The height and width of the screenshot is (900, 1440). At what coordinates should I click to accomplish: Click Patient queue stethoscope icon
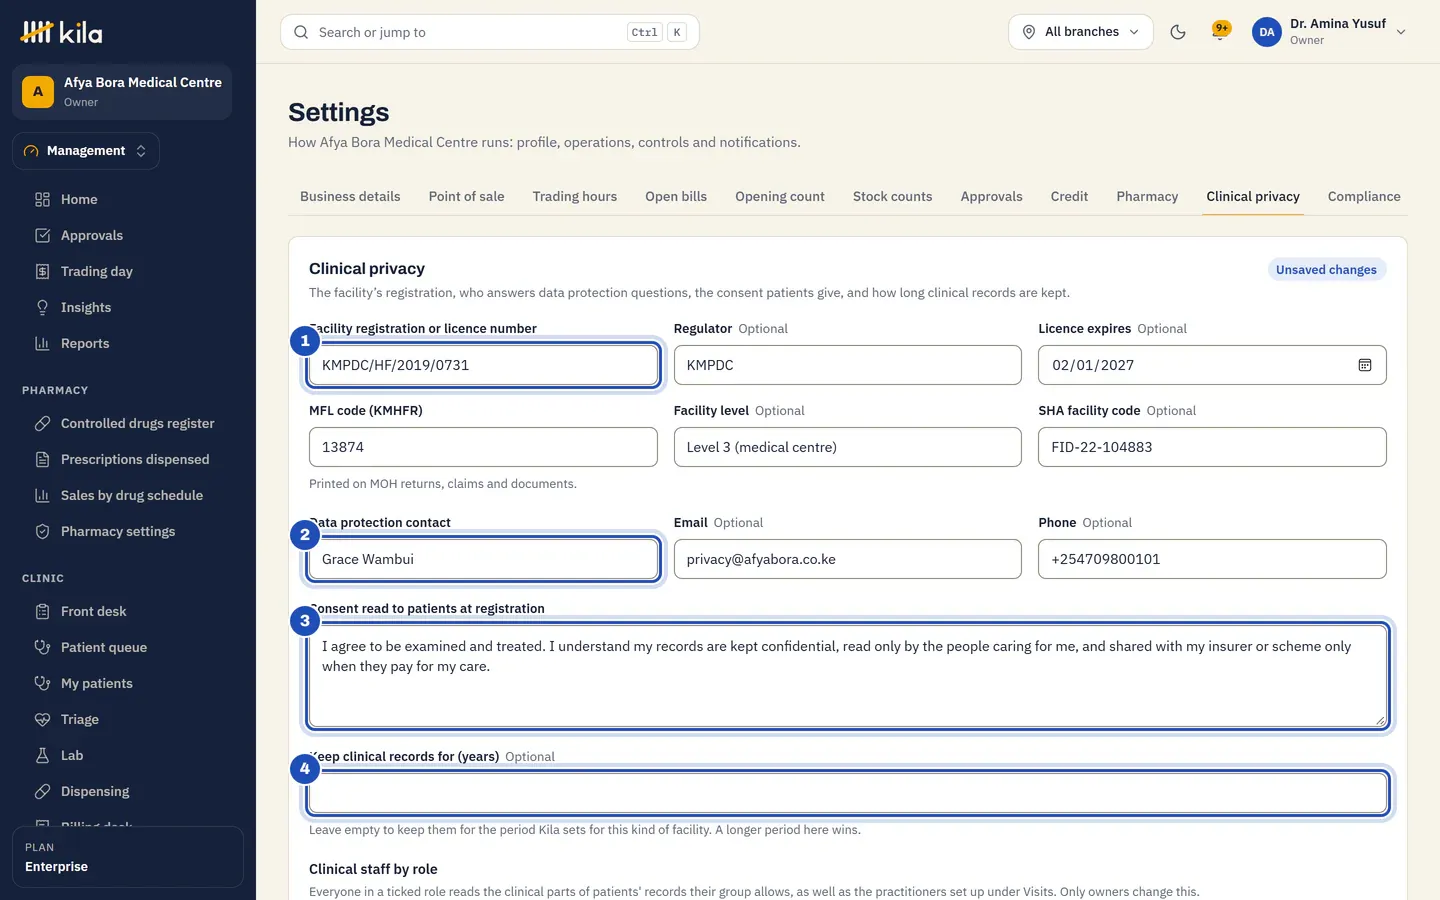pos(42,647)
